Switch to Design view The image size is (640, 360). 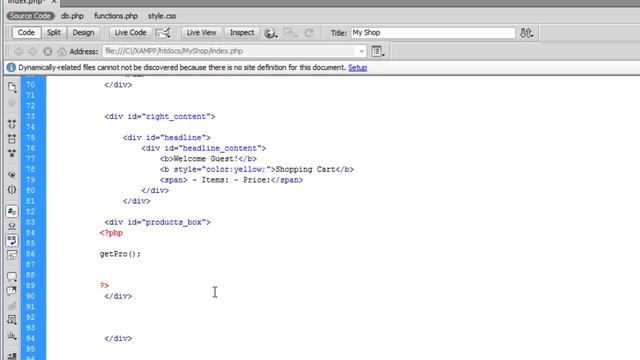[x=83, y=33]
